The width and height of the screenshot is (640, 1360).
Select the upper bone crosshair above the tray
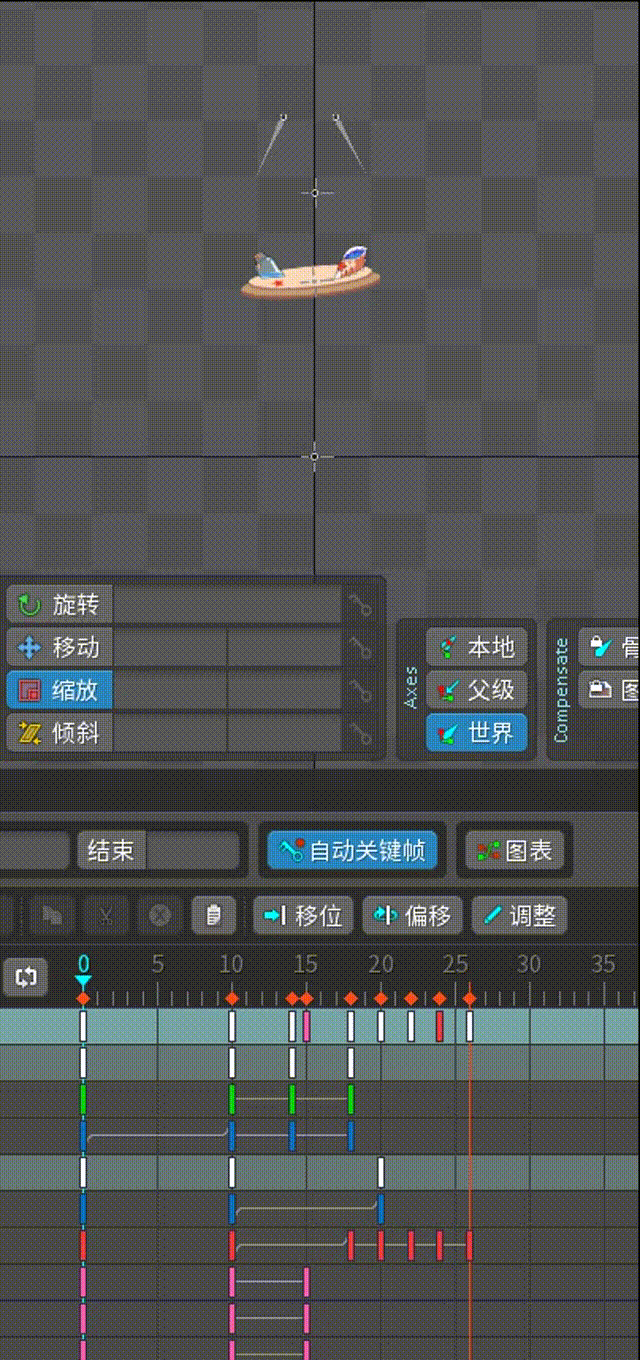point(315,192)
